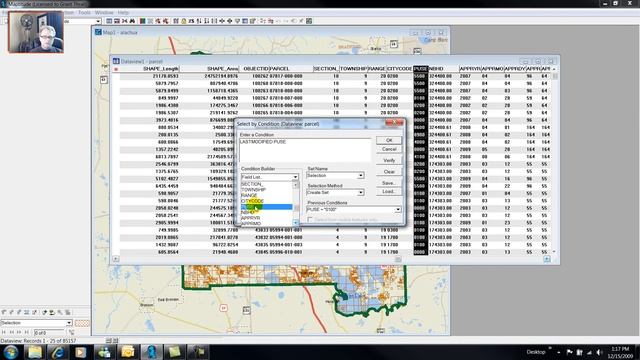The width and height of the screenshot is (640, 360).
Task: Click the settings icon right of record counter
Action: [72, 332]
